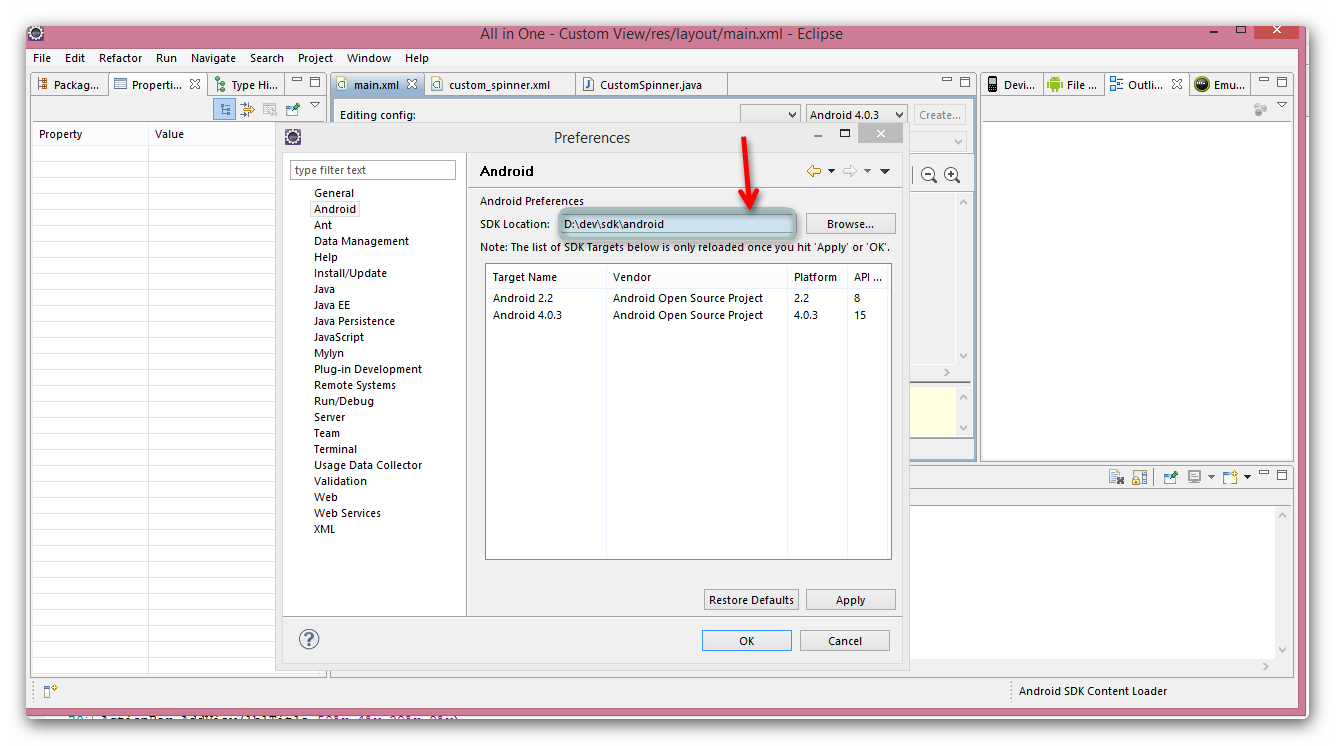This screenshot has height=746, width=1336.
Task: Open Preferences help question mark icon
Action: coord(309,640)
